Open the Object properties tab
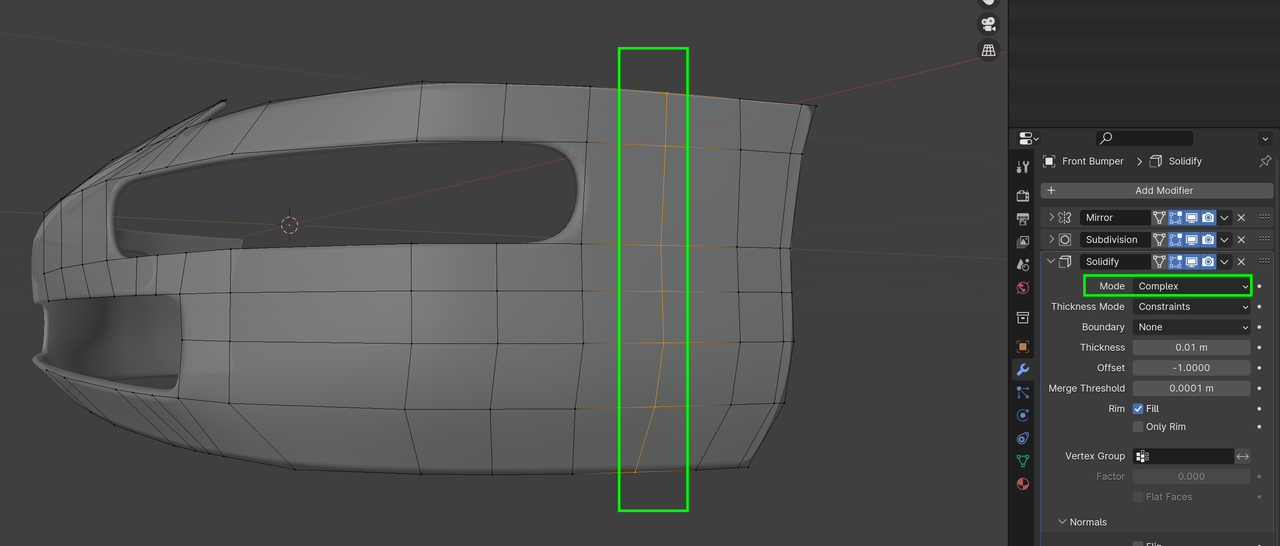1280x546 pixels. point(1022,347)
